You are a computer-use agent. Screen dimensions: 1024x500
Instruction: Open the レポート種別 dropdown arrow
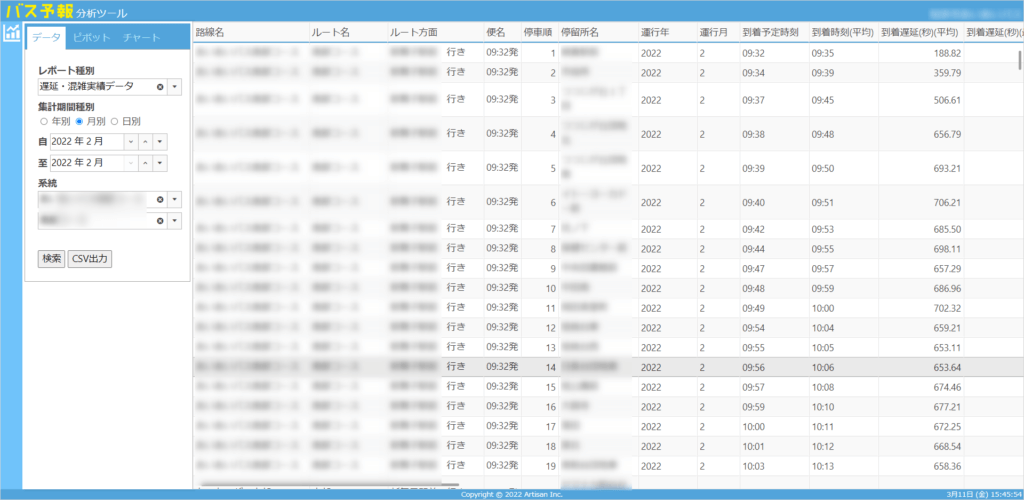(x=174, y=86)
